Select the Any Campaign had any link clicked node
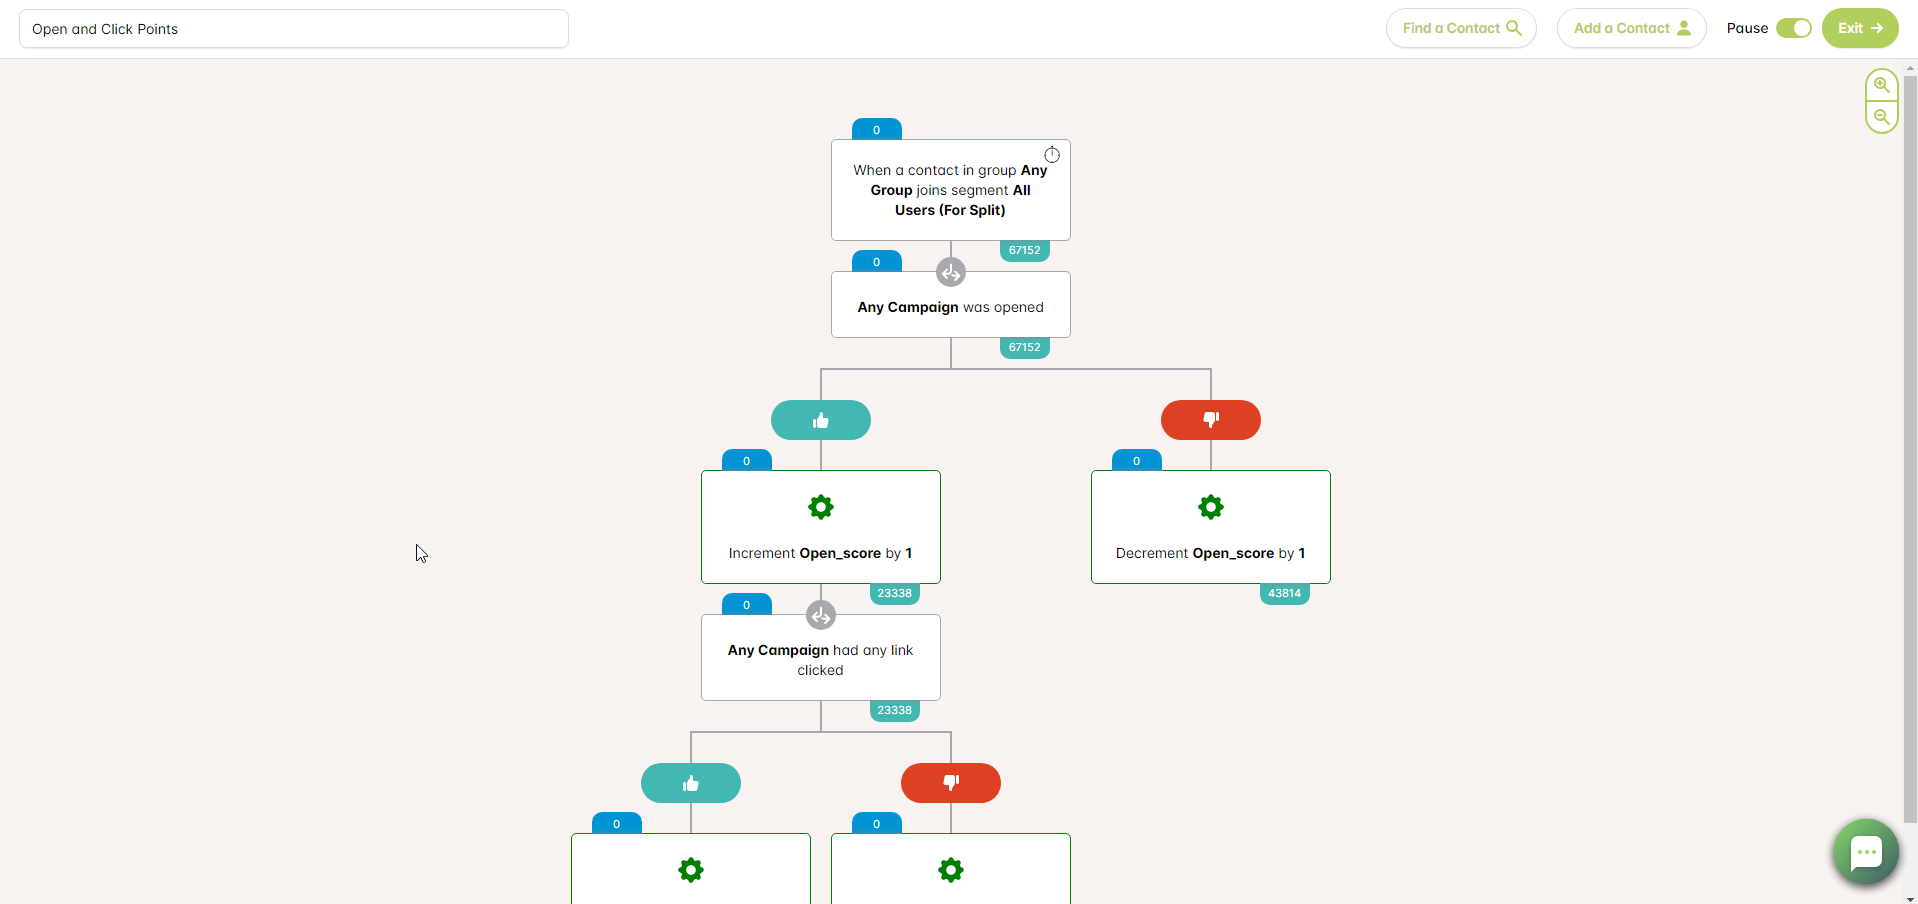Screen dimensions: 1918x904 (x=820, y=660)
